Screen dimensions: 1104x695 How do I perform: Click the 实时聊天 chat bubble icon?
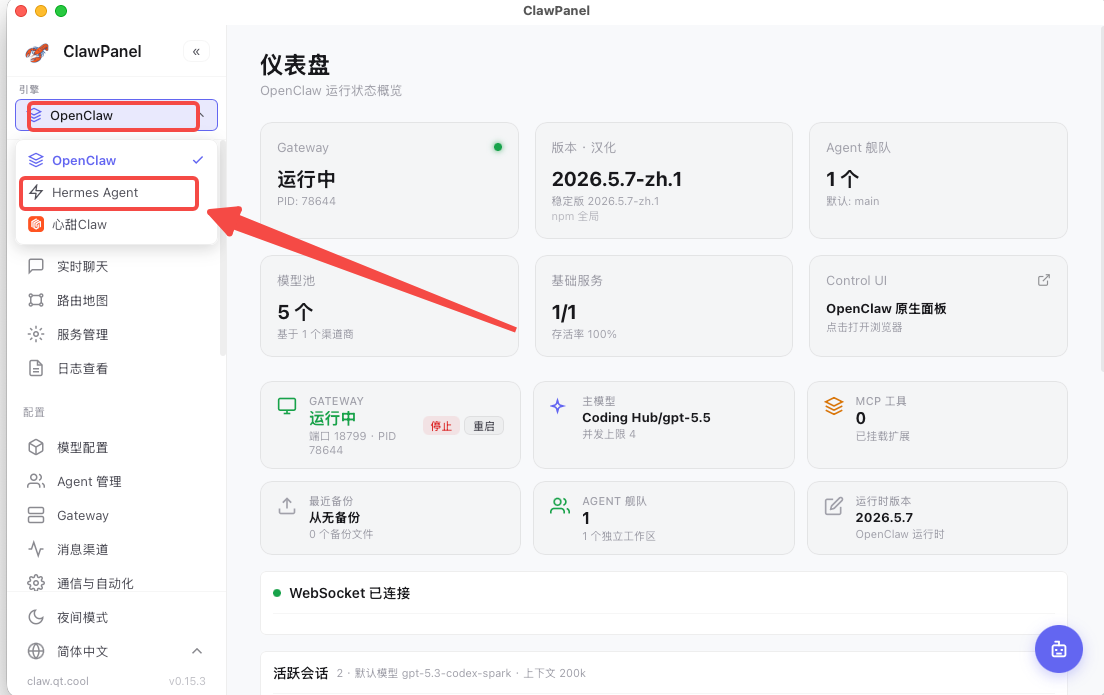(36, 266)
